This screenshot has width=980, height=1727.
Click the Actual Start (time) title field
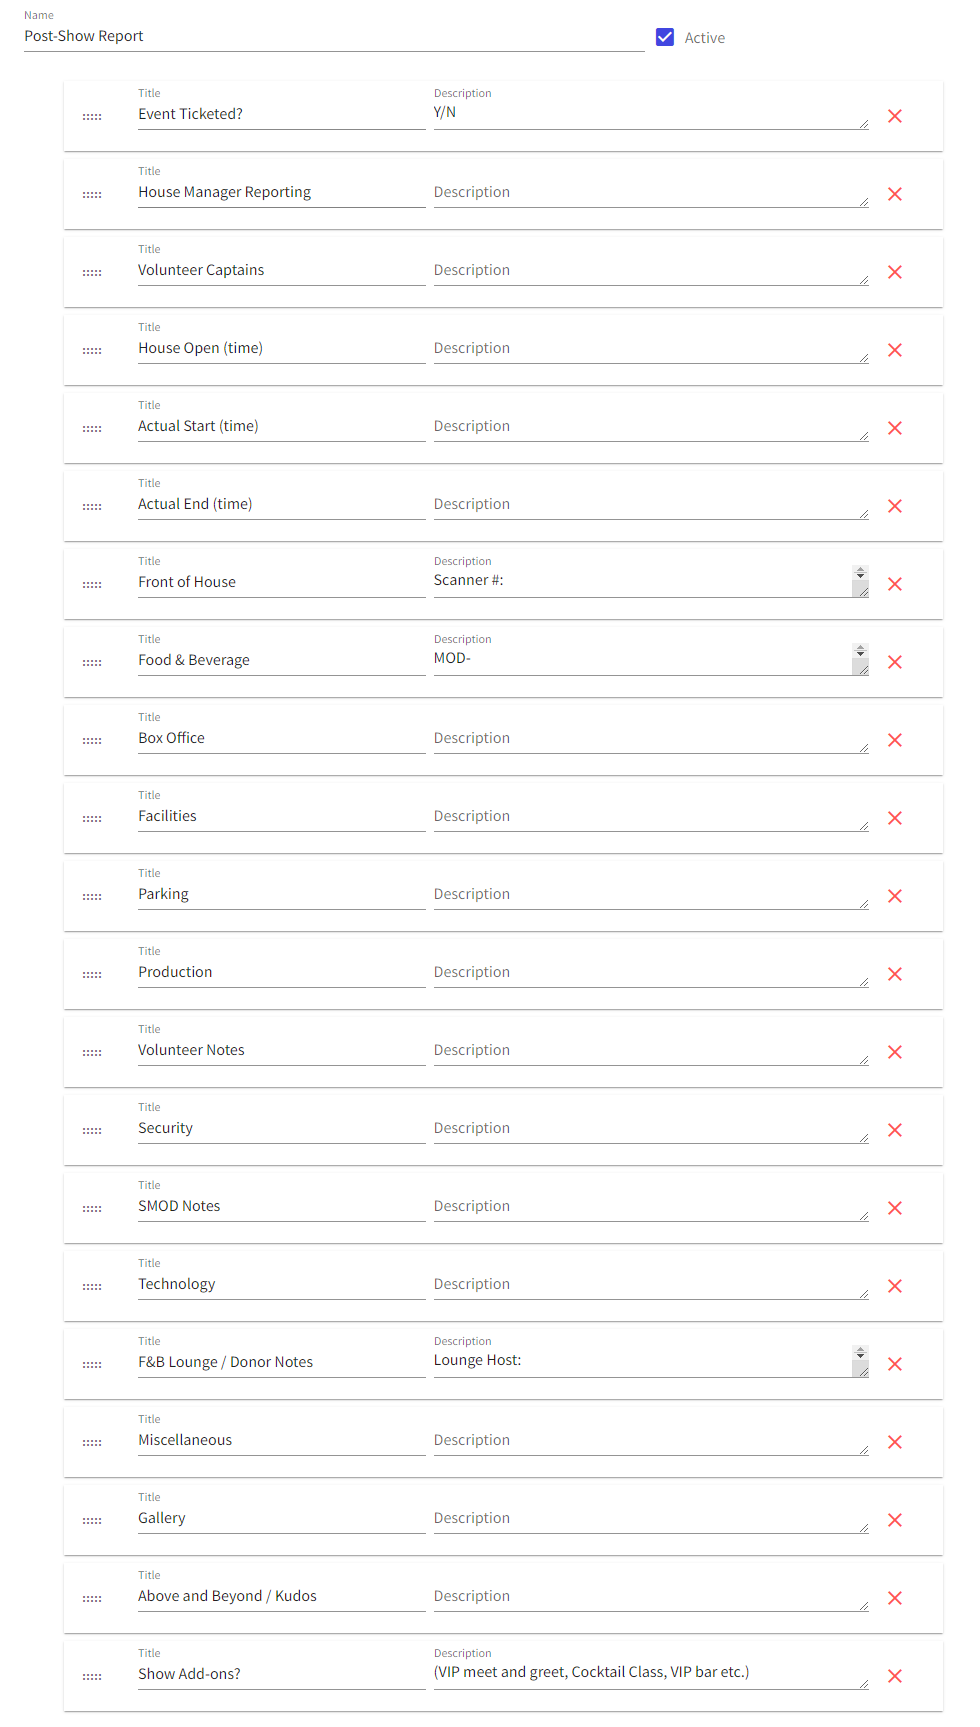[281, 426]
